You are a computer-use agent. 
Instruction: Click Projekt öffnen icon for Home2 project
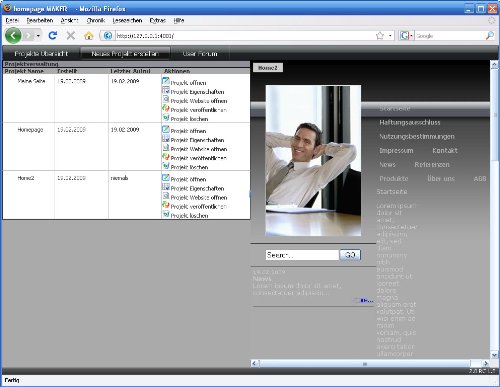(166, 178)
